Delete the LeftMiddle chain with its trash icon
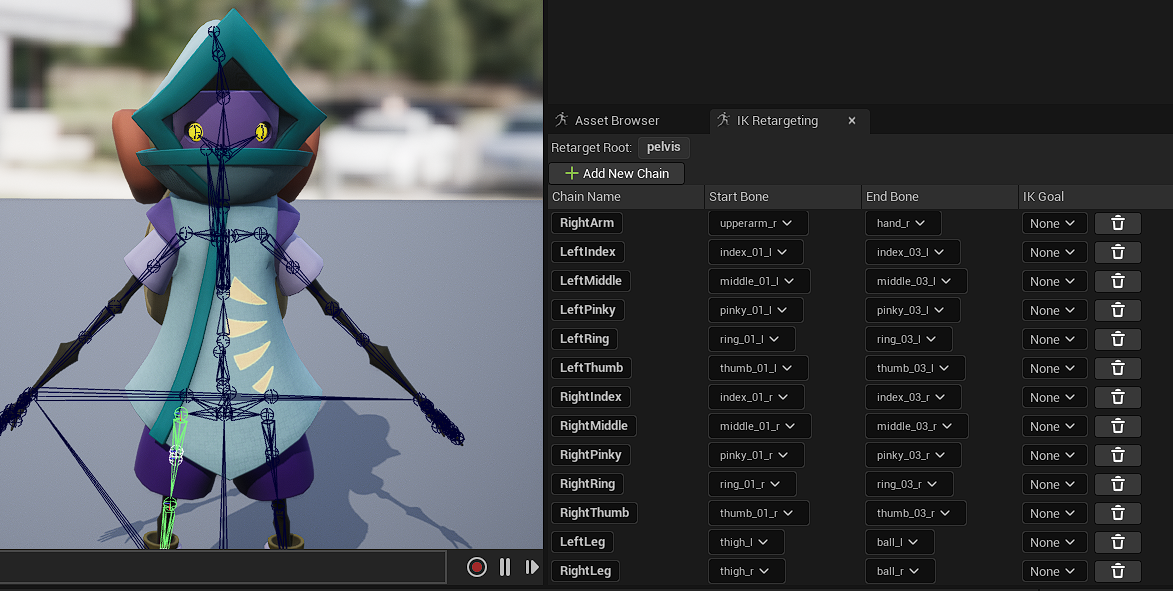This screenshot has width=1173, height=591. point(1118,281)
